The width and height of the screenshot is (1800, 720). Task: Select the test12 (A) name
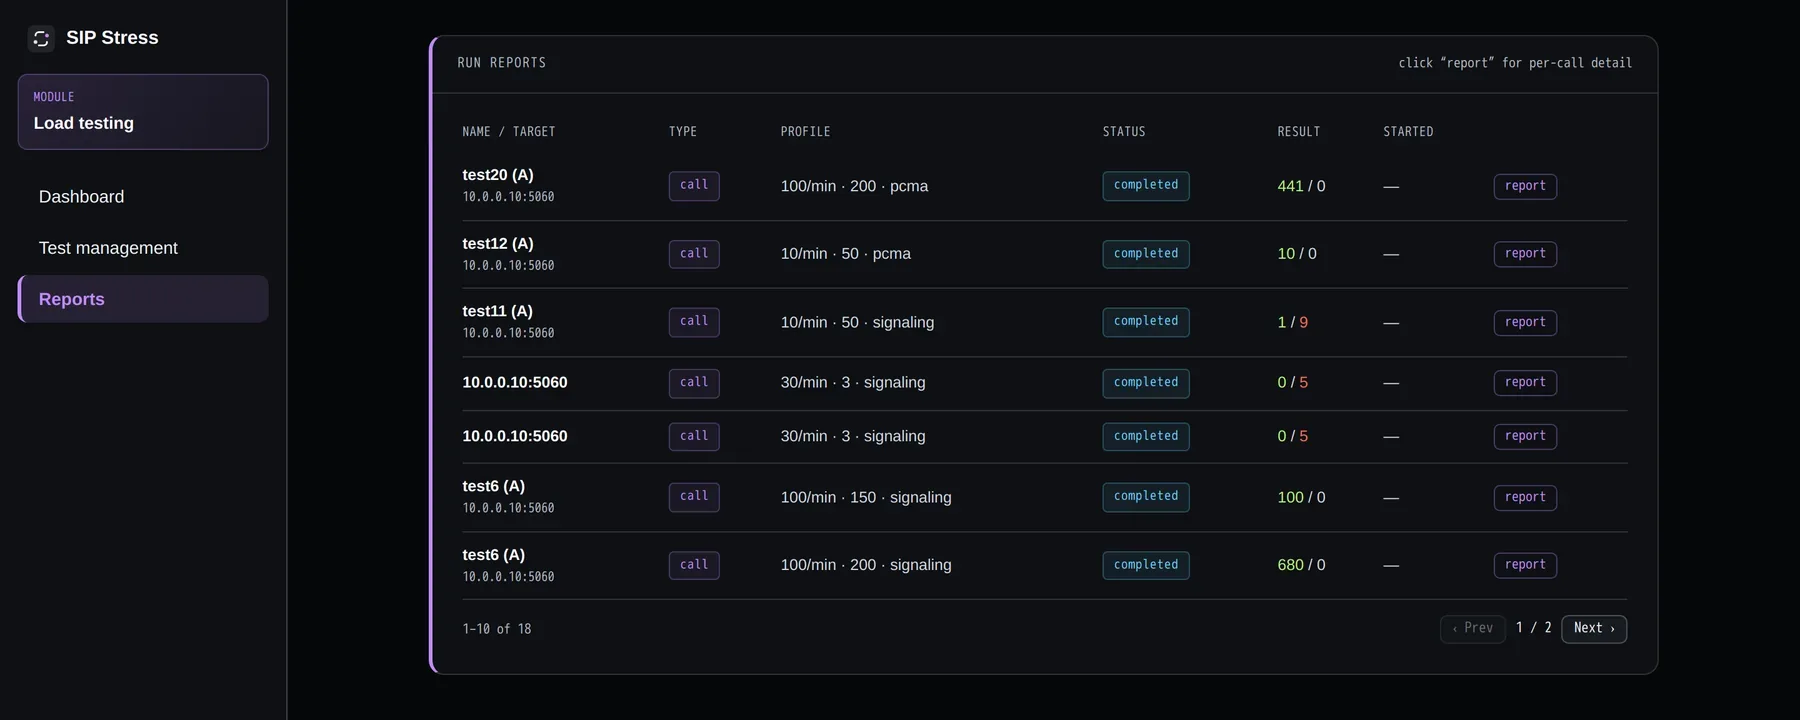point(498,243)
